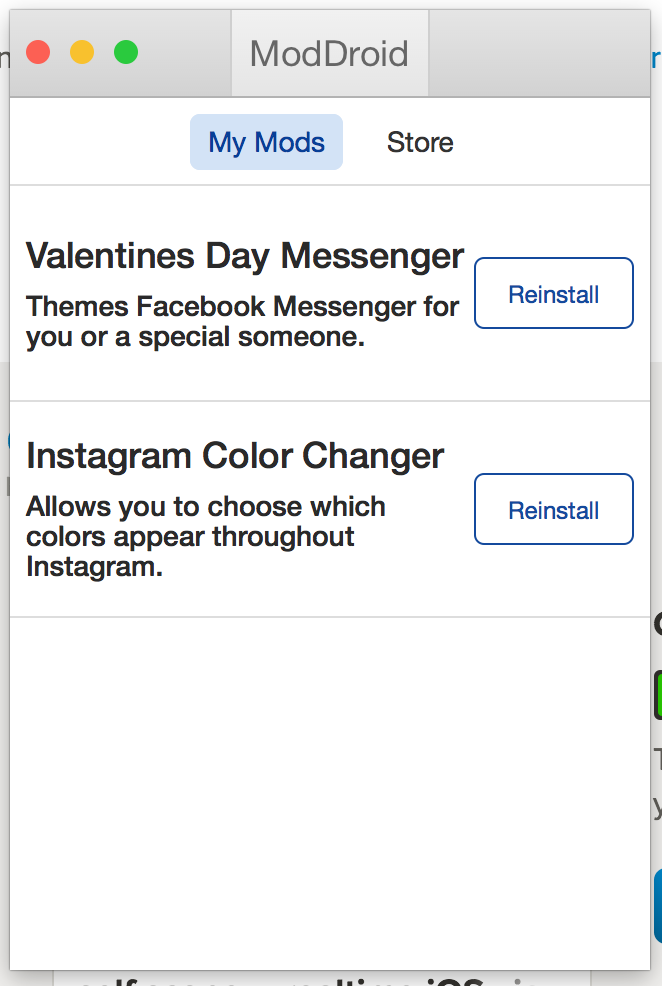Minimize ModDroid using the yellow button
The width and height of the screenshot is (662, 986).
tap(82, 52)
